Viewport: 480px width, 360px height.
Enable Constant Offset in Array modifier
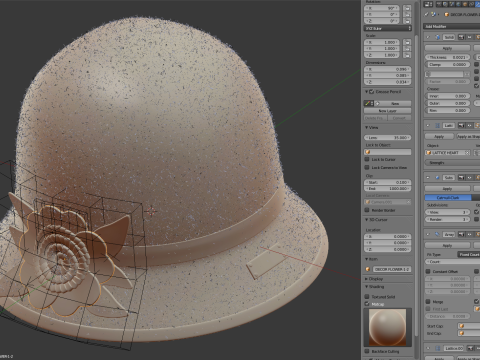[428, 271]
